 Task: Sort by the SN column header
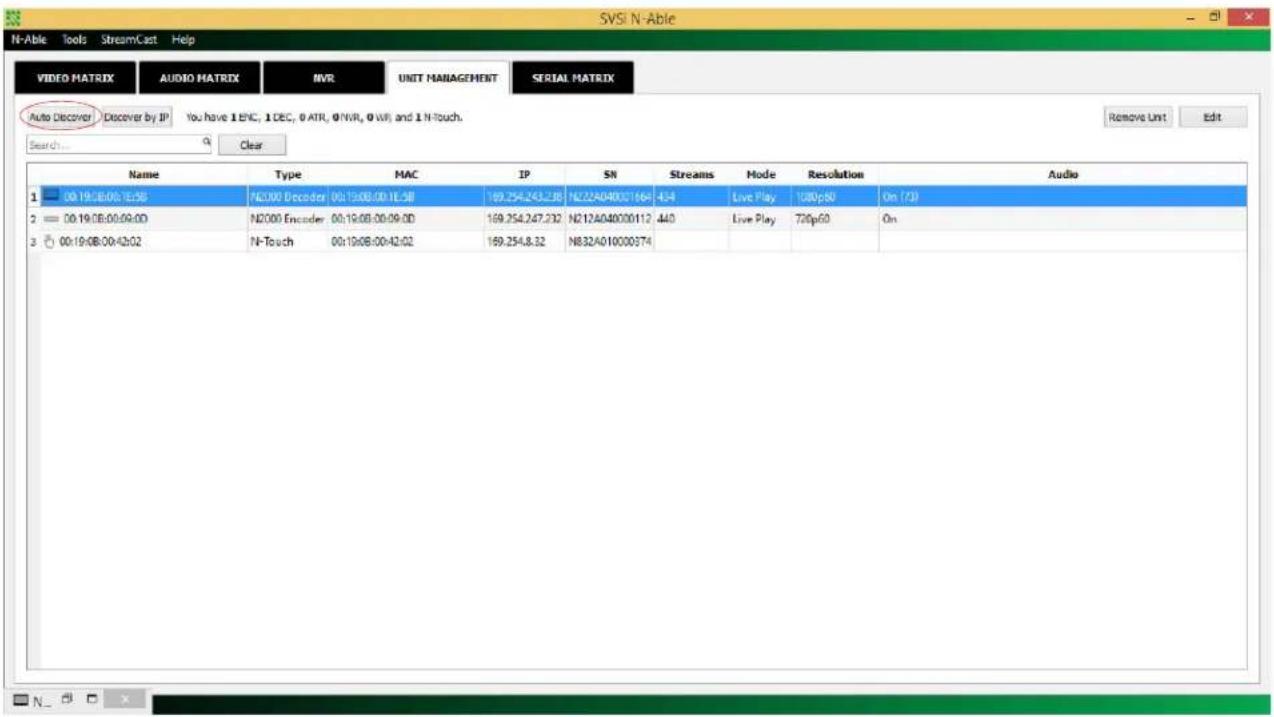coord(609,174)
